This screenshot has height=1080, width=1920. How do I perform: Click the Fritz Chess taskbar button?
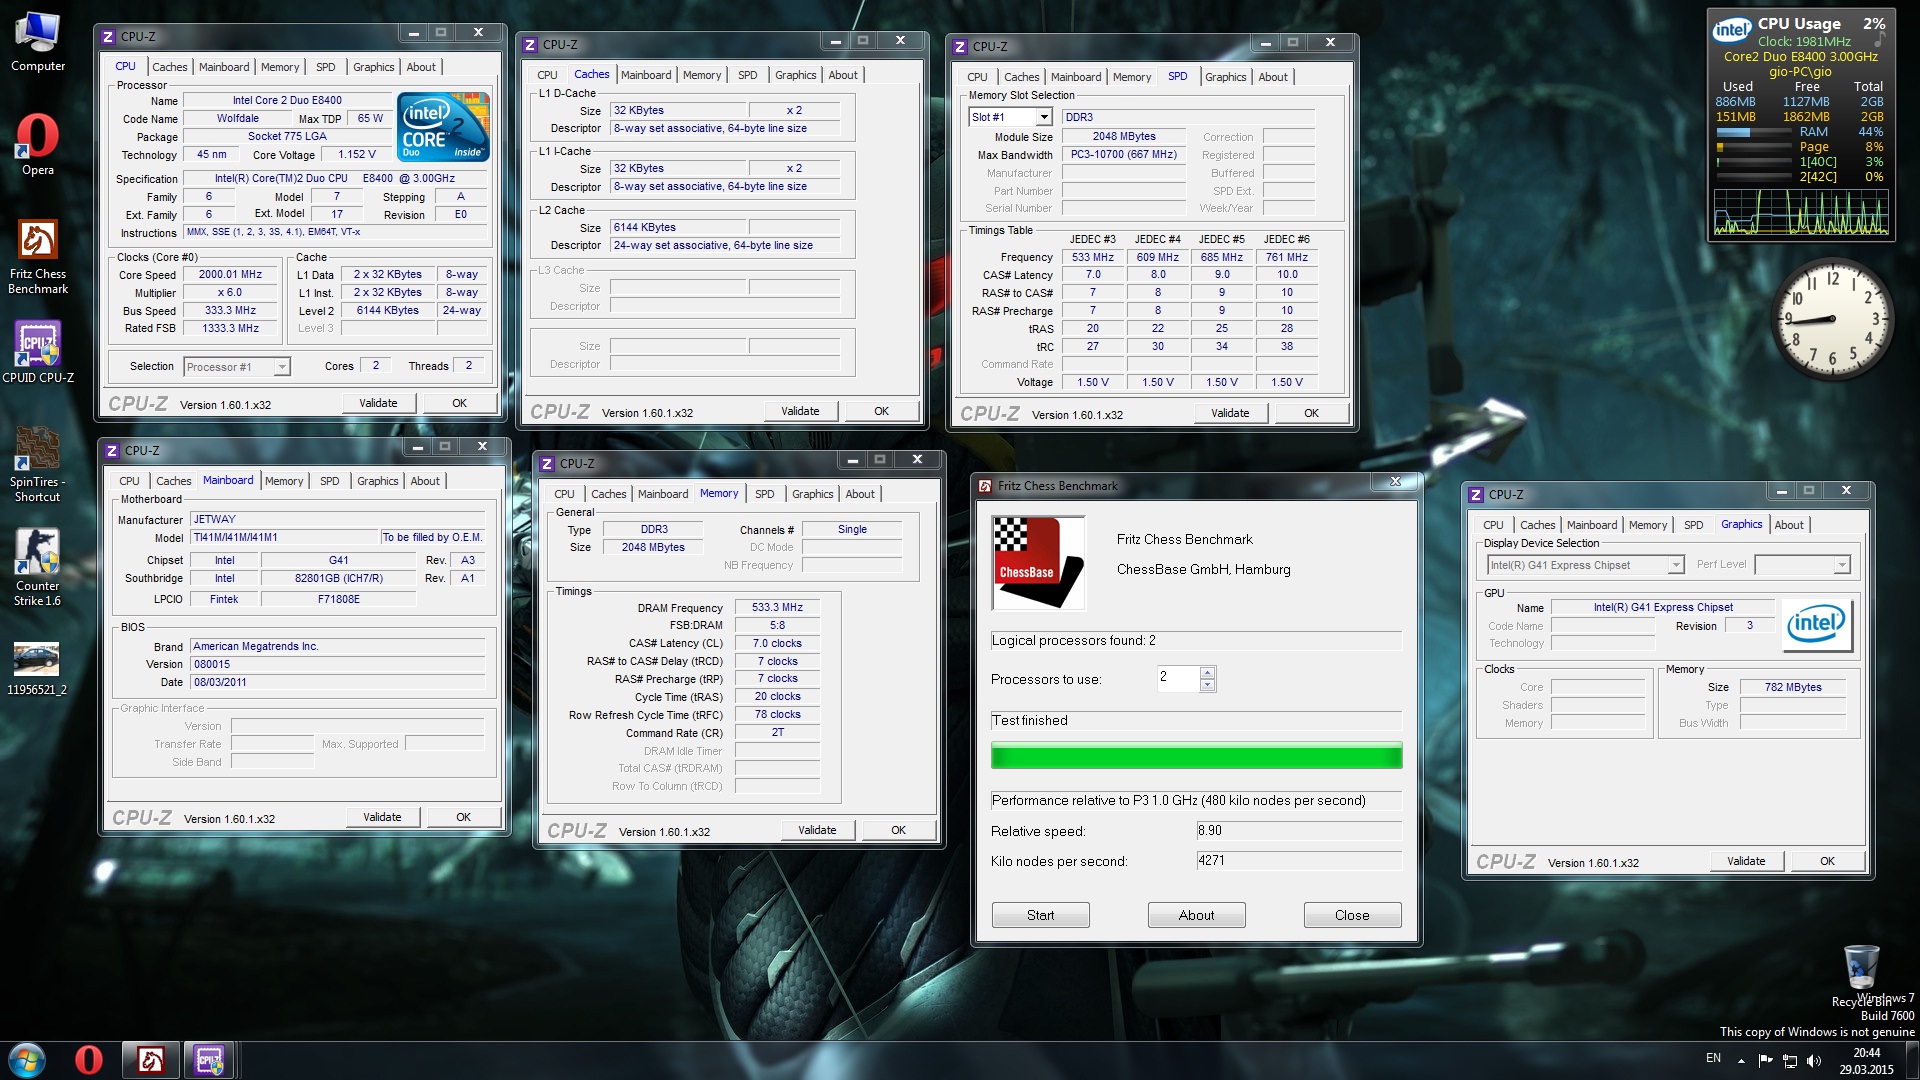(x=151, y=1060)
